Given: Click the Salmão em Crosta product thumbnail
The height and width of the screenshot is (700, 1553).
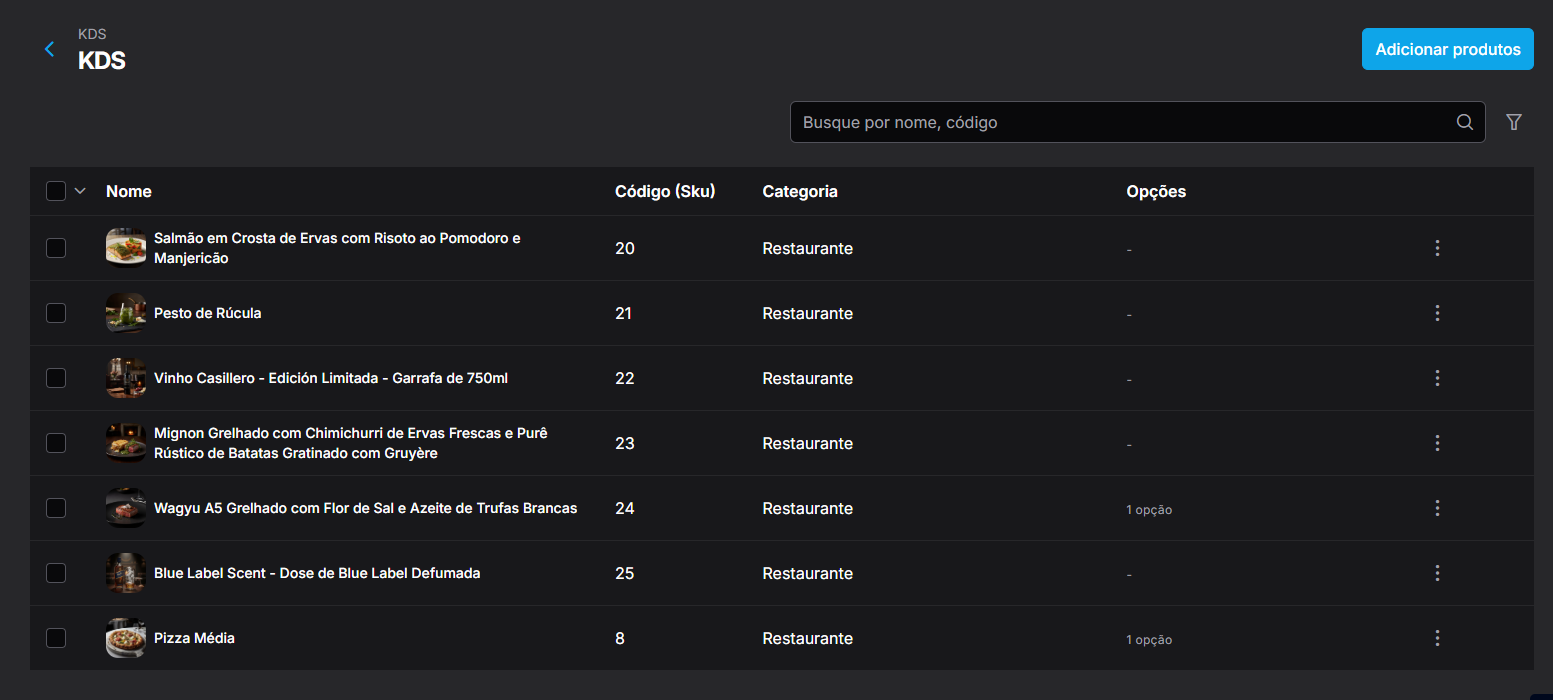Looking at the screenshot, I should pyautogui.click(x=126, y=248).
